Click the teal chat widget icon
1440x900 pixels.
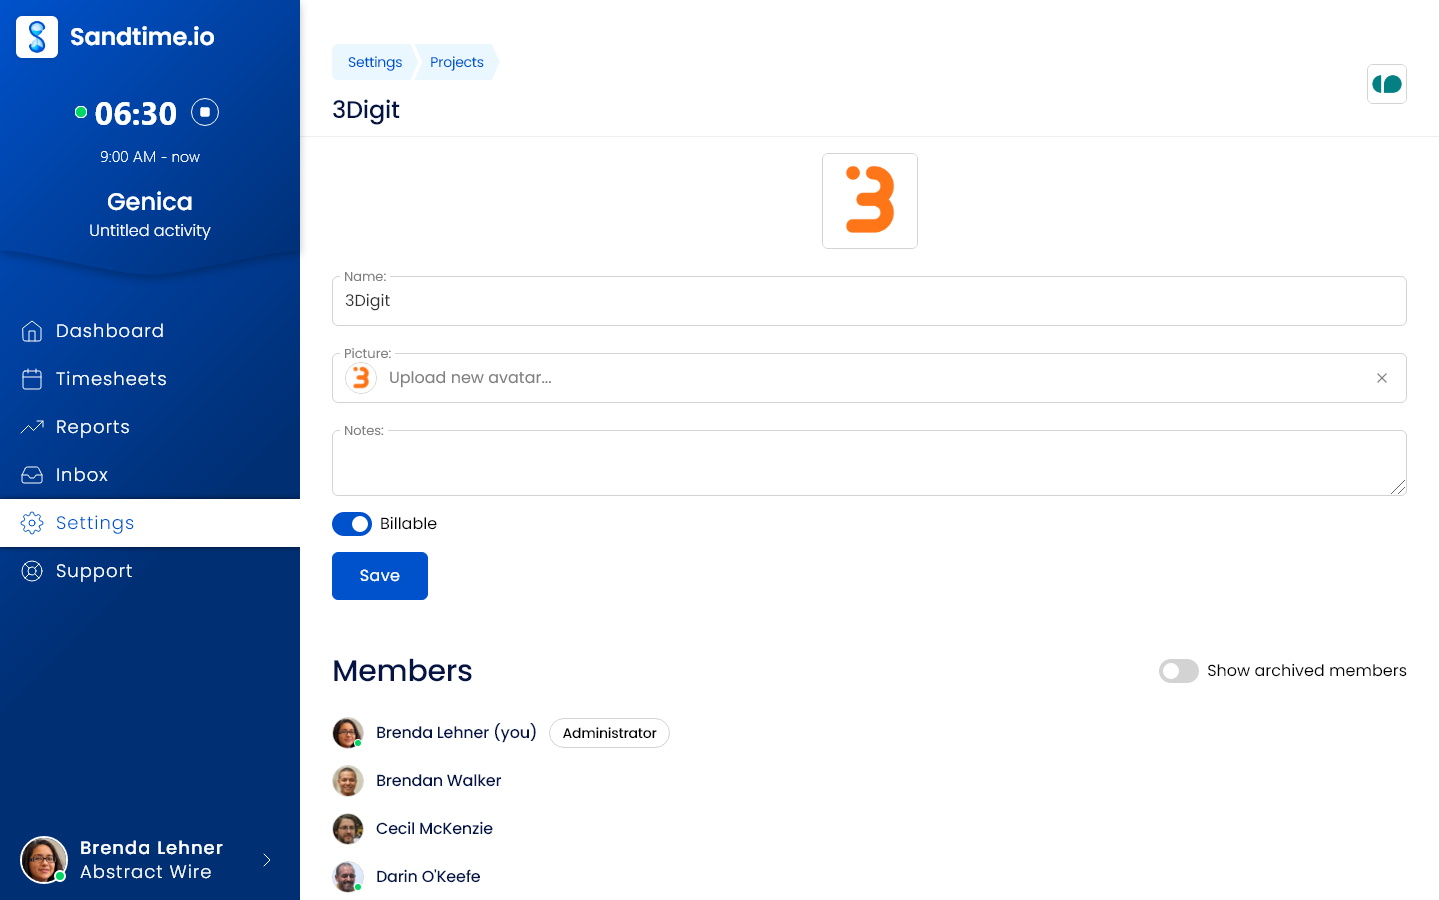pos(1386,84)
